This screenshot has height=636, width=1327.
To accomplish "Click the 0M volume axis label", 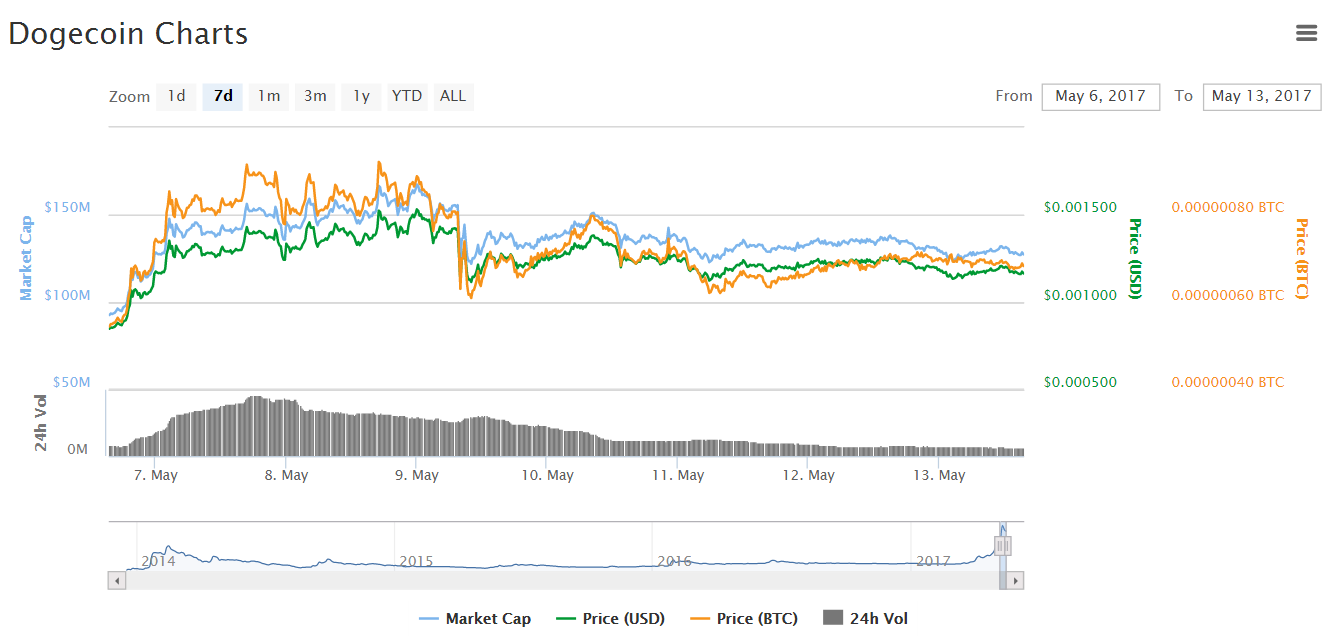I will point(78,450).
